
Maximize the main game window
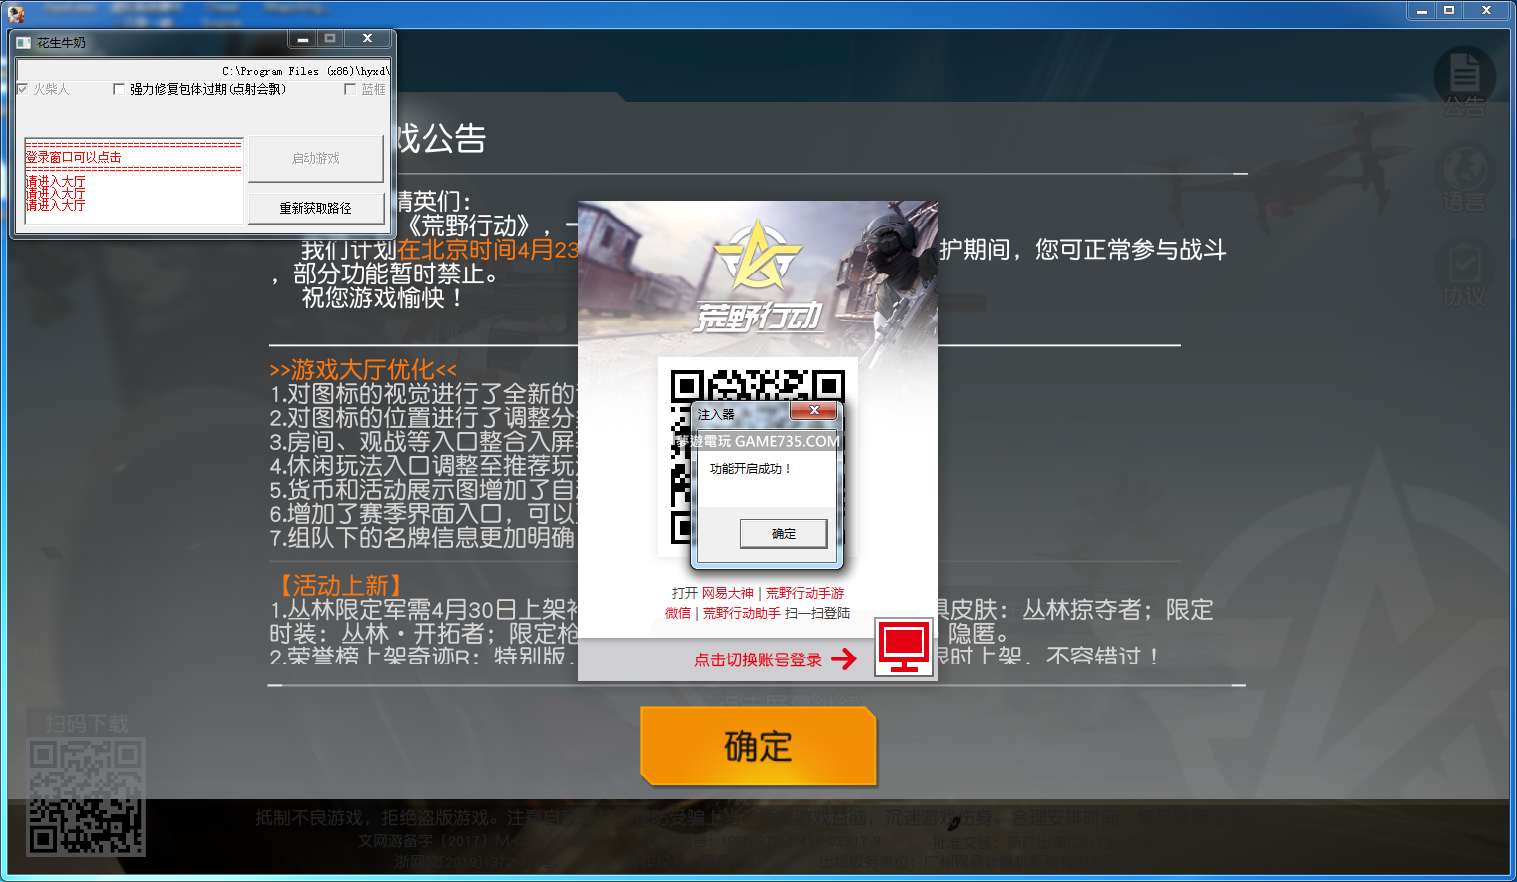1449,10
